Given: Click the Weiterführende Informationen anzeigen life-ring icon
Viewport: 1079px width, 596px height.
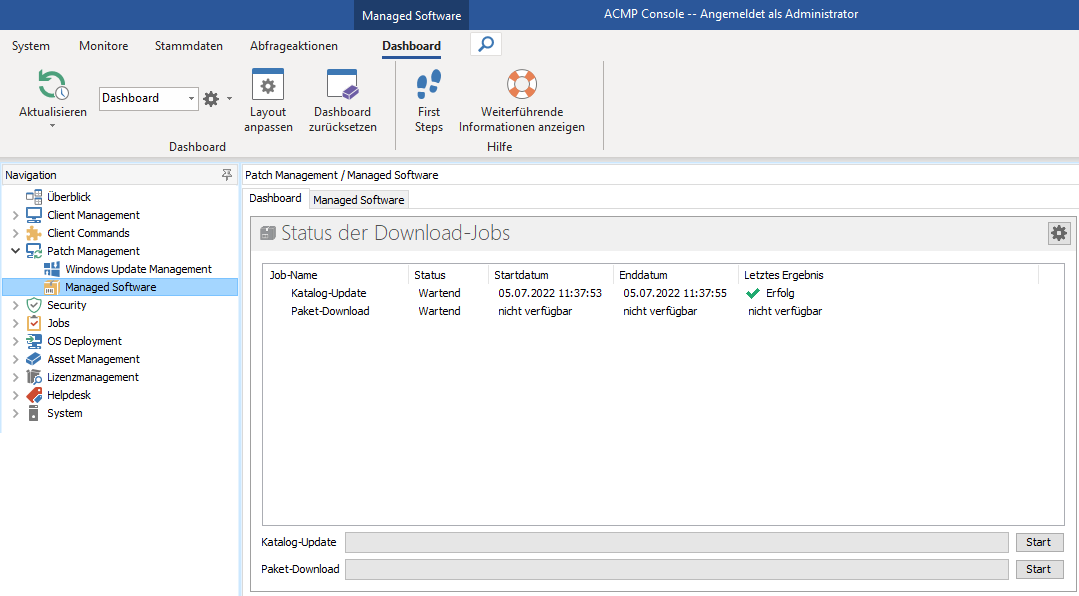Looking at the screenshot, I should click(x=521, y=84).
